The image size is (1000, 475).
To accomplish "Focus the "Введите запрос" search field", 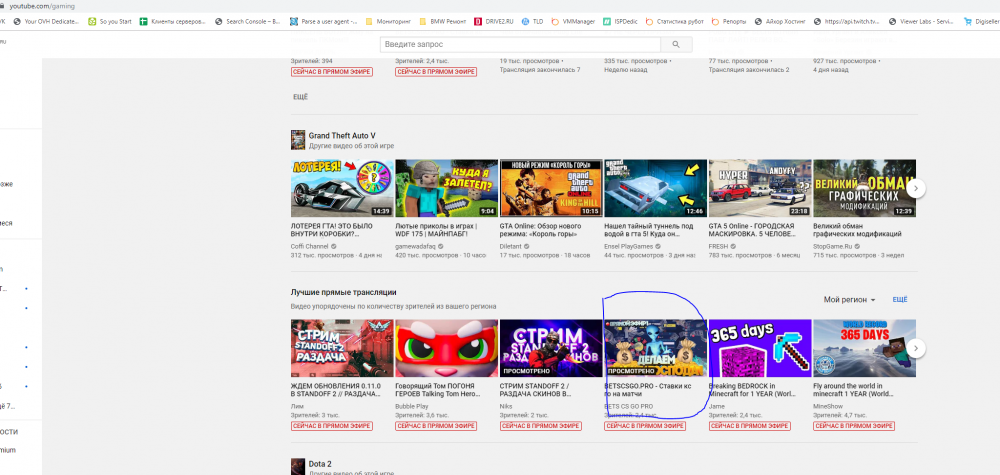I will click(x=520, y=45).
